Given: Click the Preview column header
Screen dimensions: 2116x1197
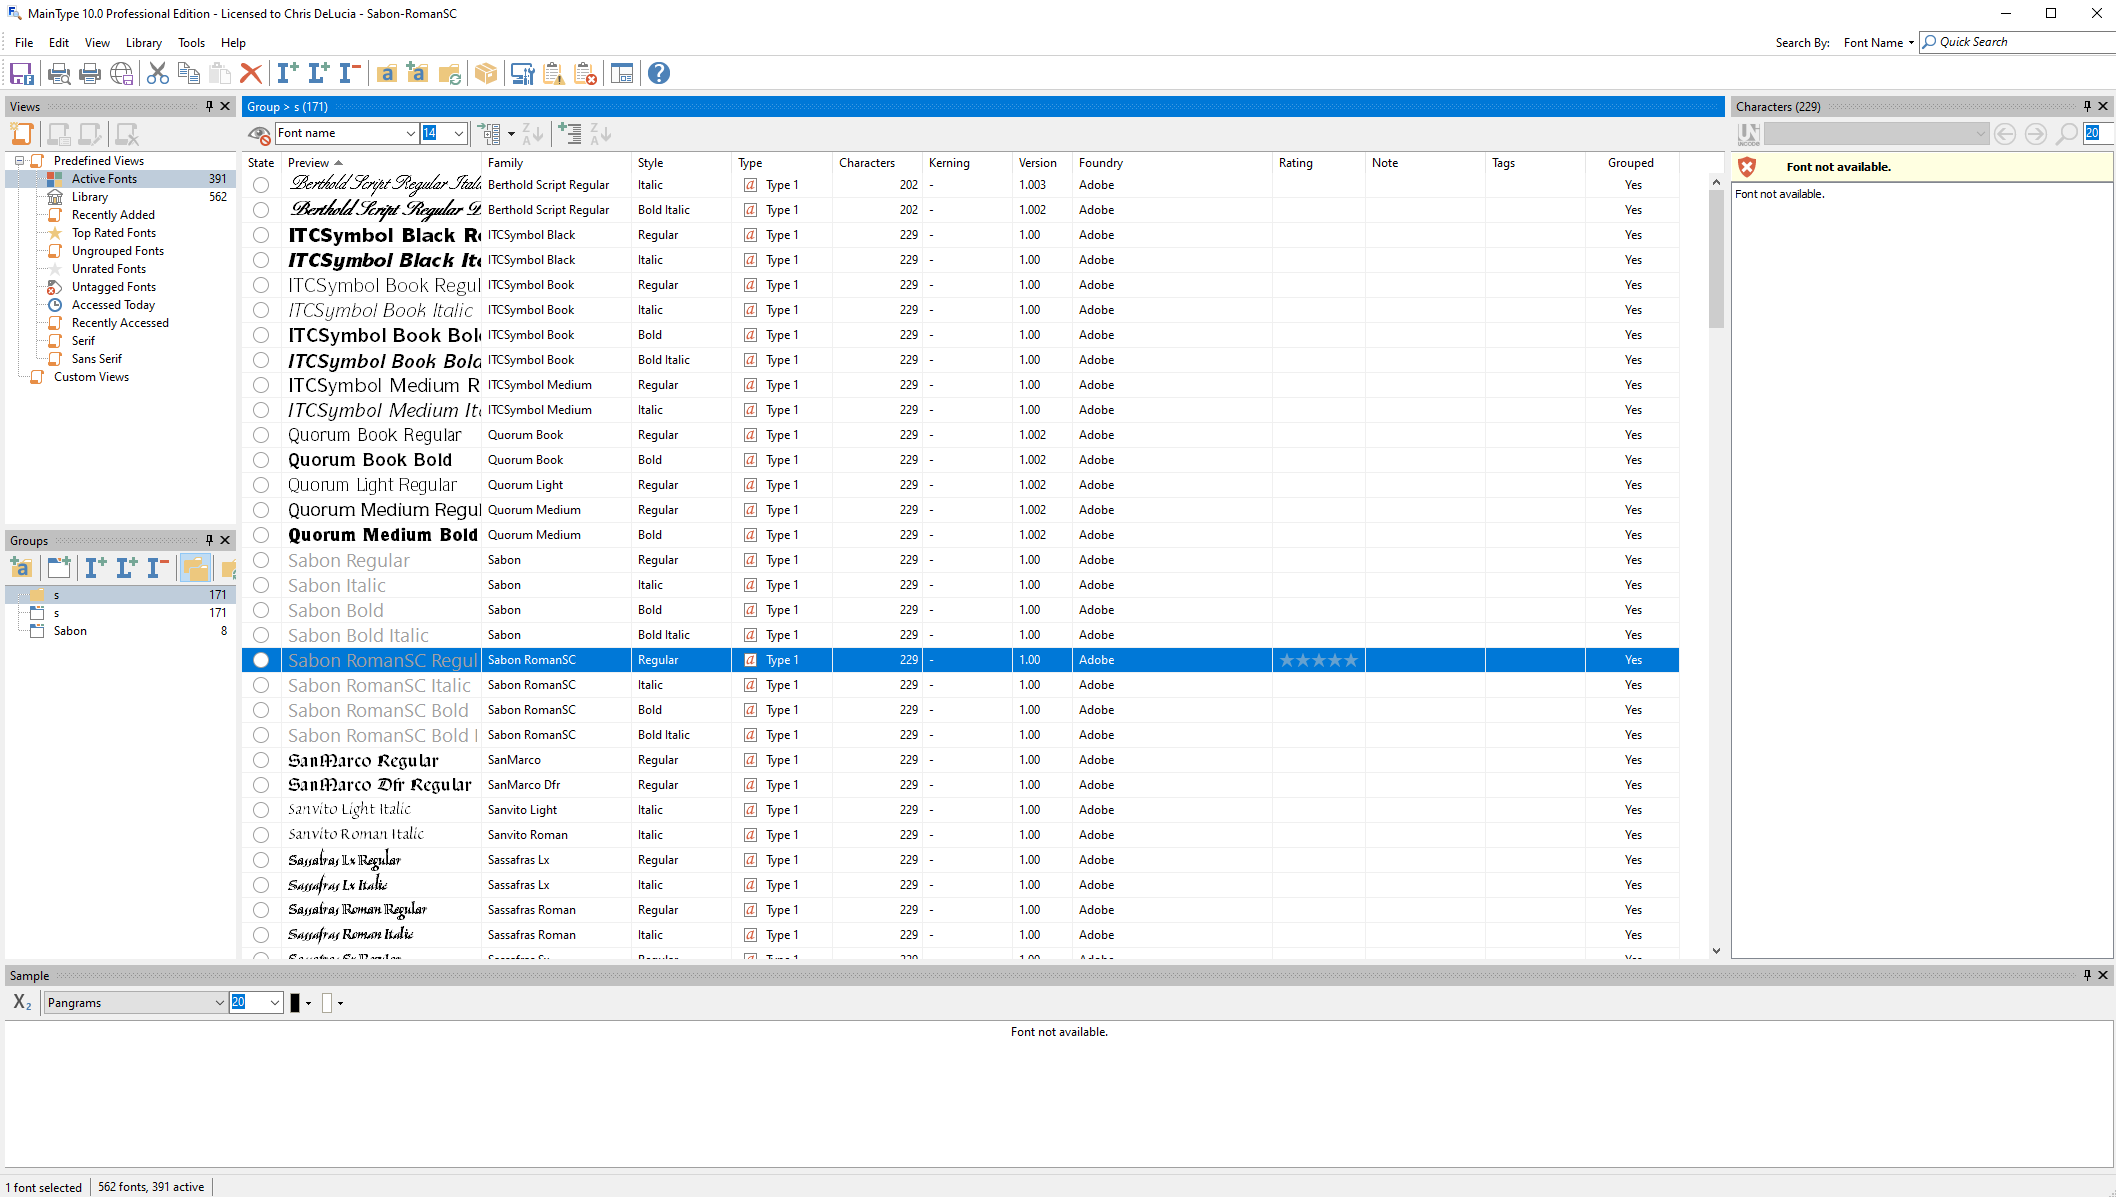Looking at the screenshot, I should [381, 163].
